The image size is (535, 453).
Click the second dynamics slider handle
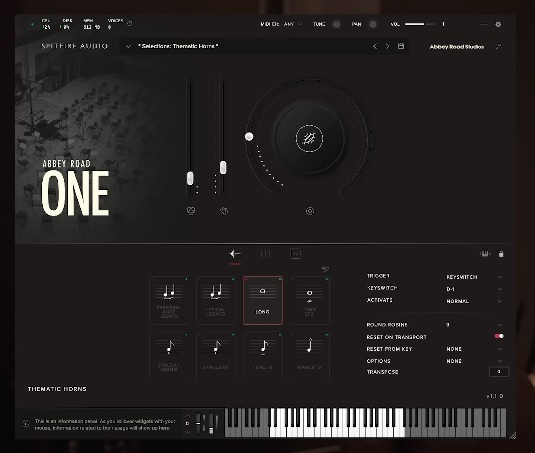tap(223, 167)
